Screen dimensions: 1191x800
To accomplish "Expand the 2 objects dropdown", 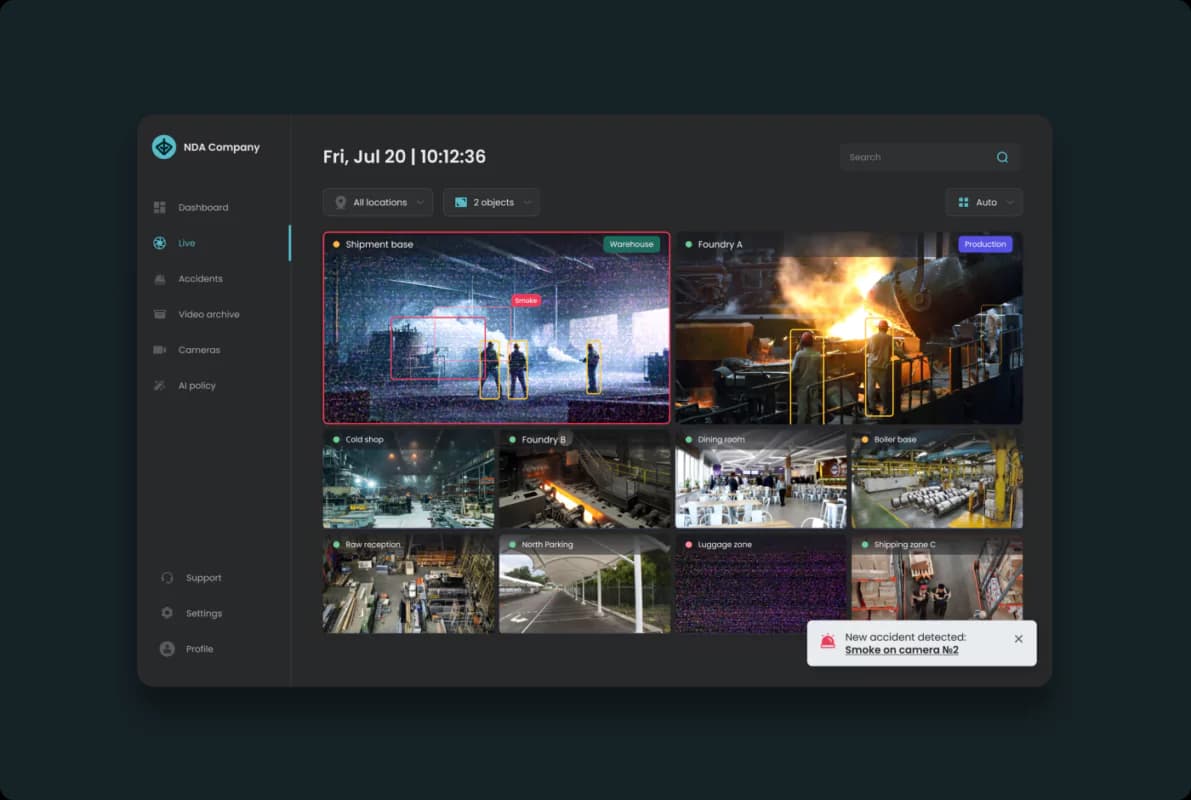I will tap(491, 202).
